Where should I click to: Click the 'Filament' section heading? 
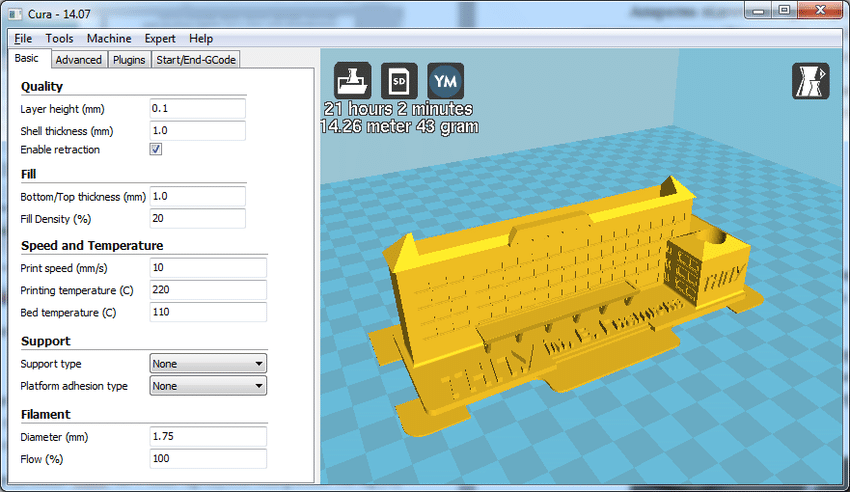click(46, 415)
